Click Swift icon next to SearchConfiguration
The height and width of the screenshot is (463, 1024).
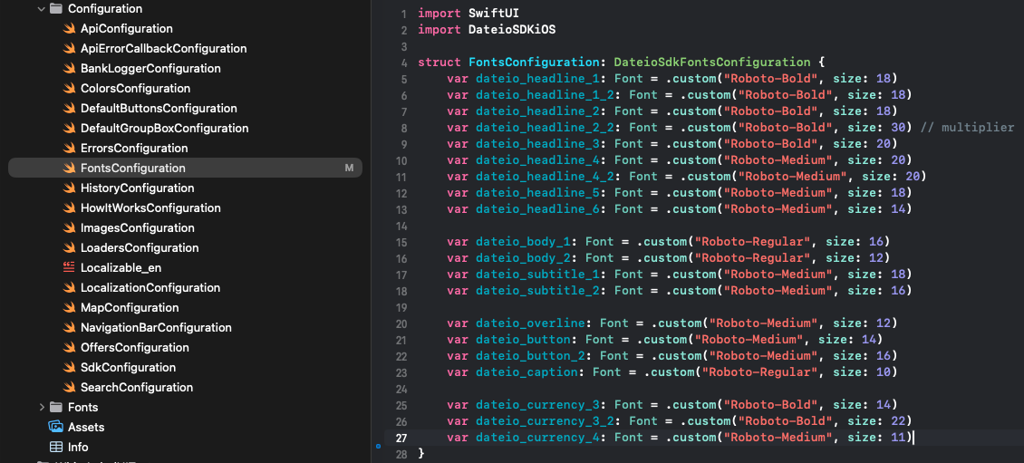pyautogui.click(x=69, y=387)
